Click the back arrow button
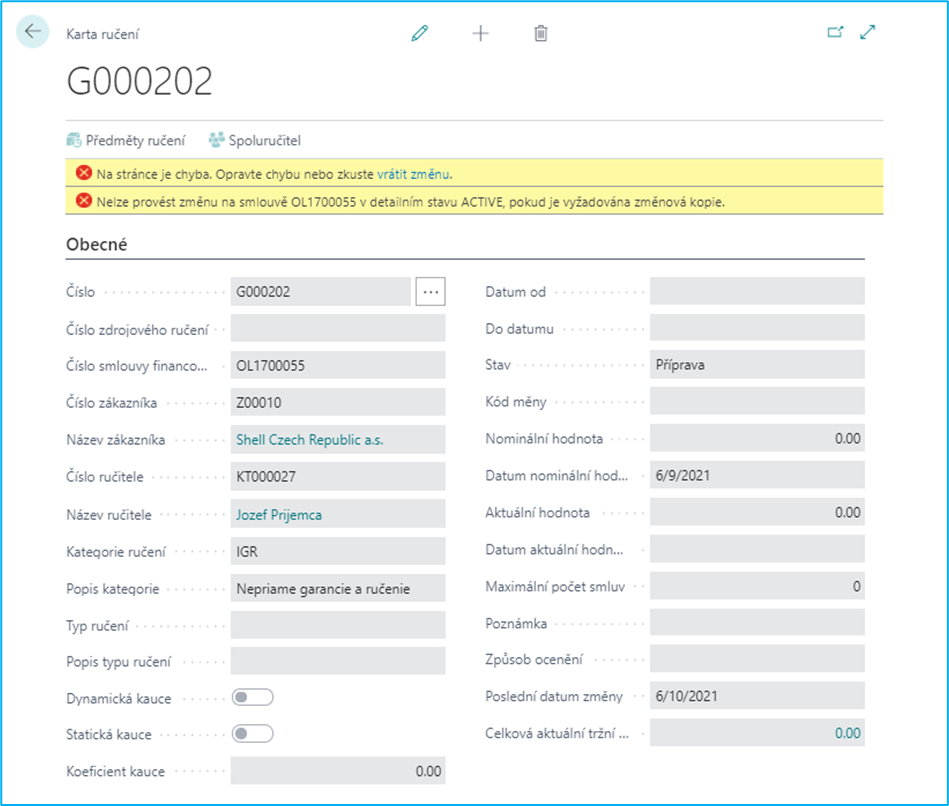Viewport: 949px width, 806px height. [33, 32]
